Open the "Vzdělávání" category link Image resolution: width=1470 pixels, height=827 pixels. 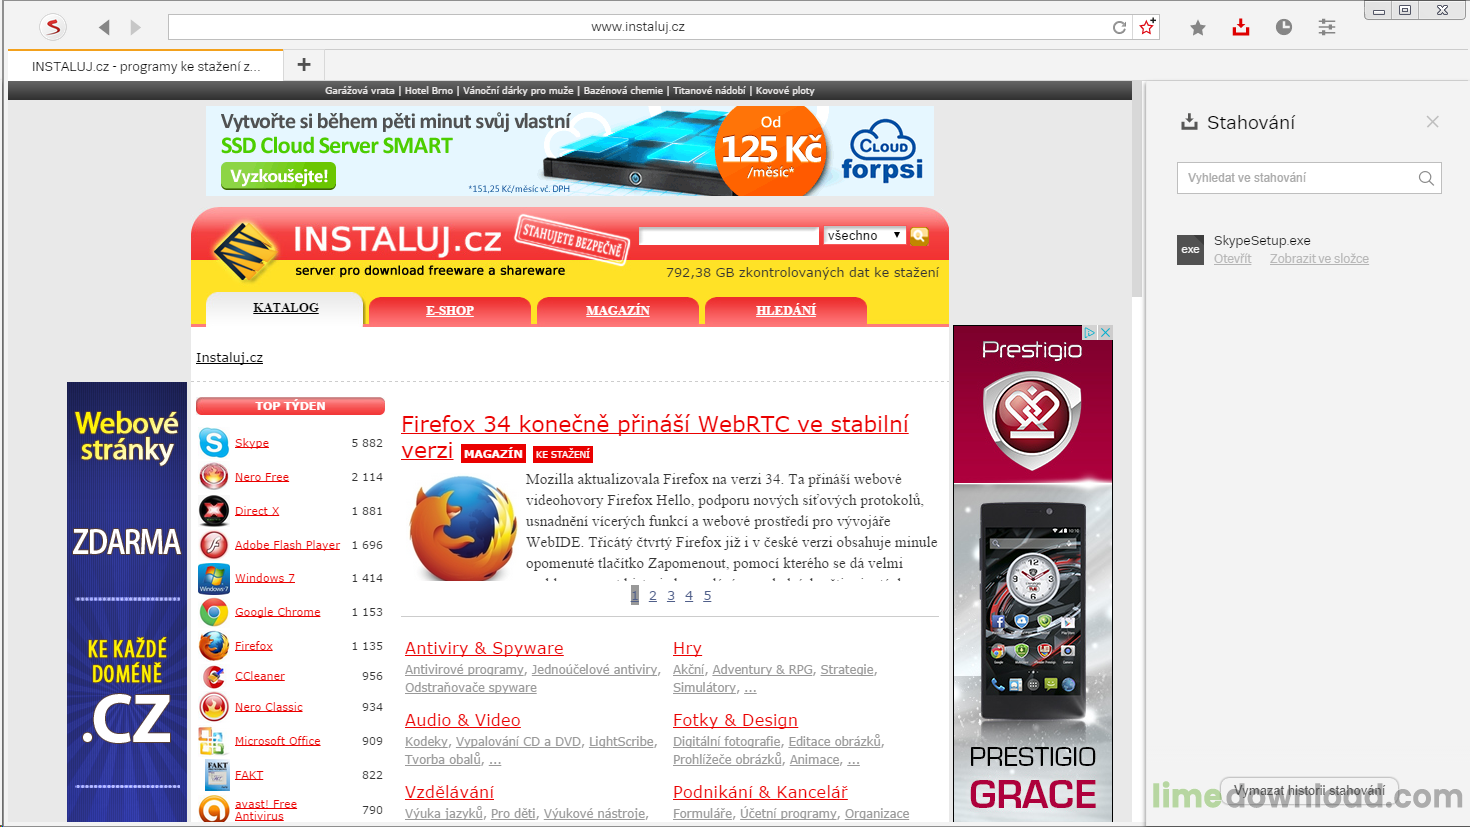tap(449, 792)
